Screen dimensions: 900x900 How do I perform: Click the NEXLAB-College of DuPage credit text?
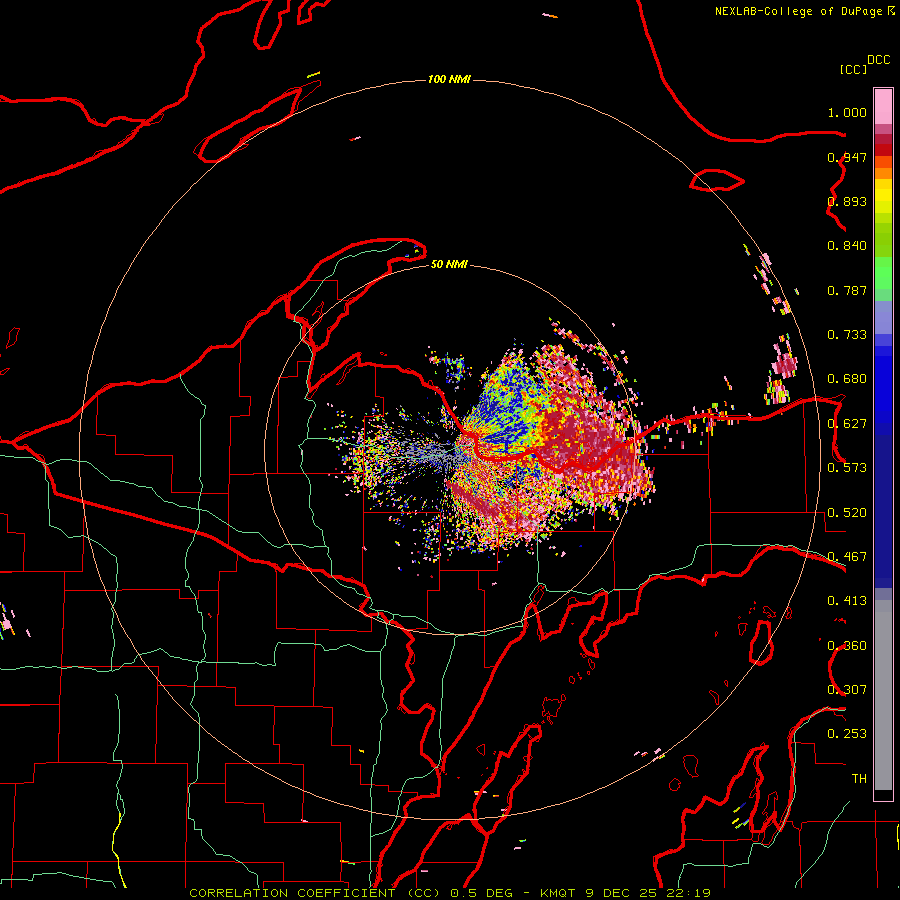798,11
